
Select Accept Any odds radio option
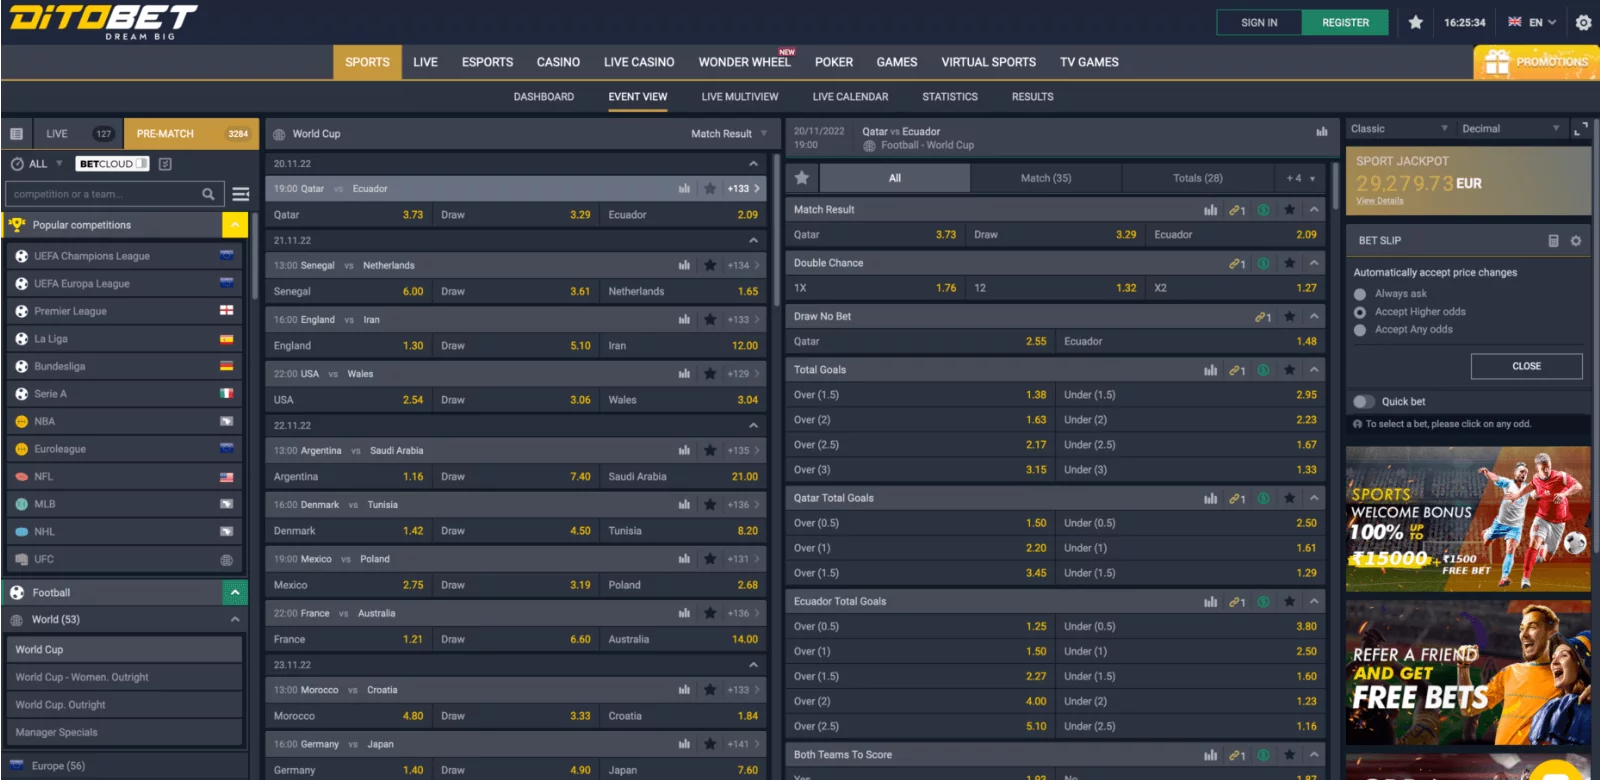tap(1360, 330)
